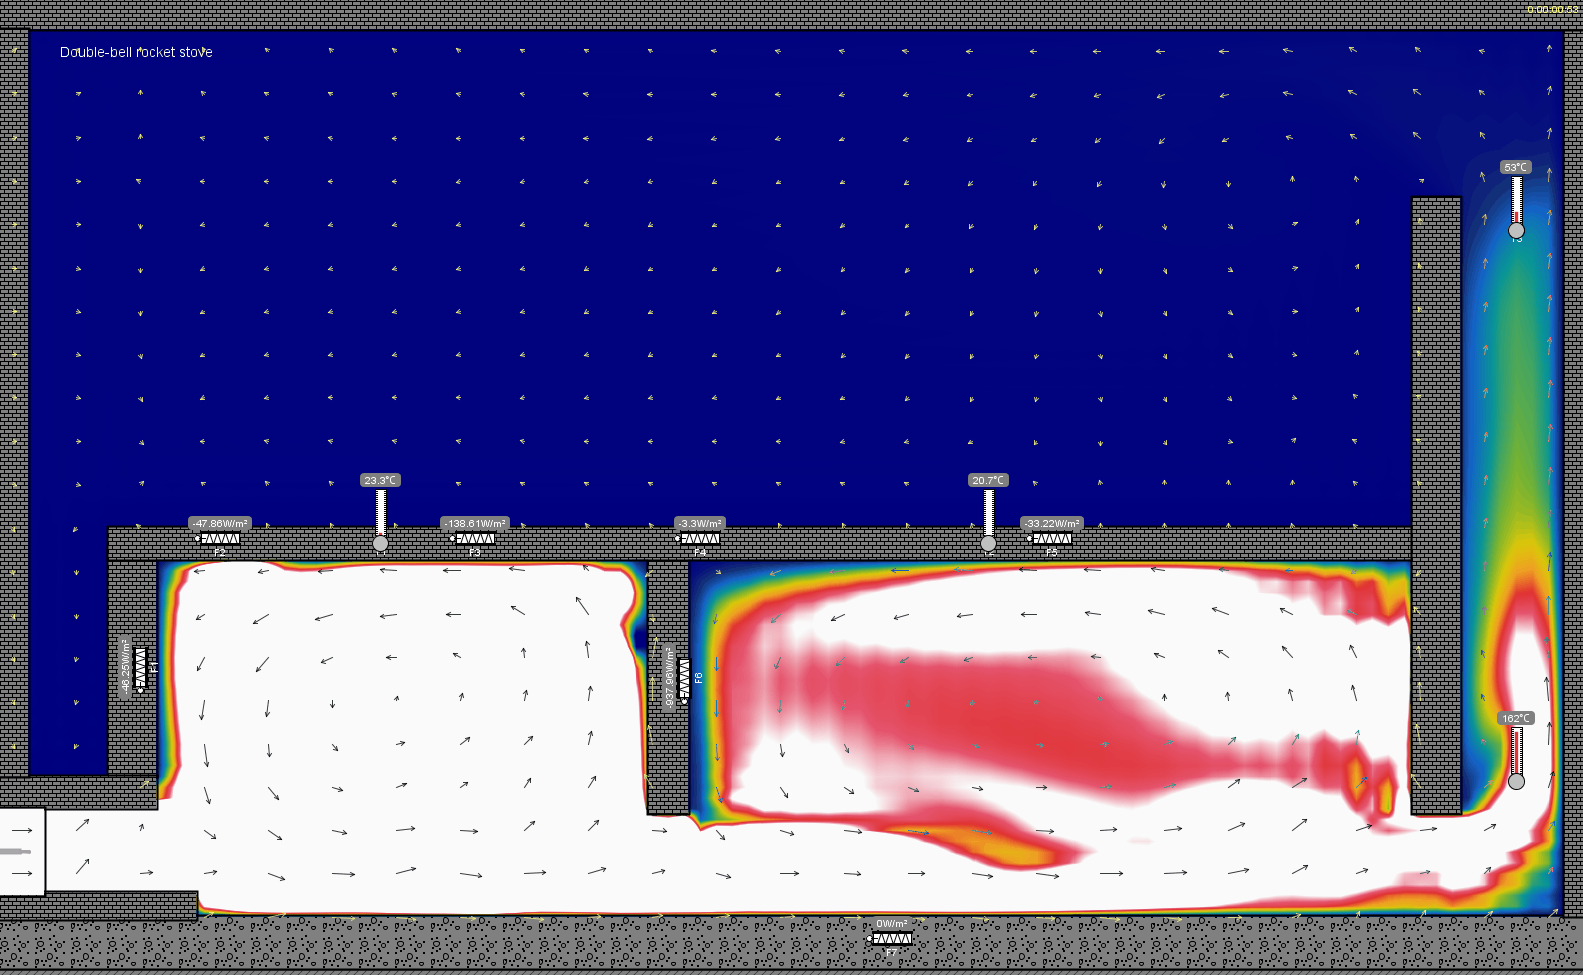Viewport: 1583px width, 975px height.
Task: Select the vertical heat flux sensor F6
Action: (685, 680)
